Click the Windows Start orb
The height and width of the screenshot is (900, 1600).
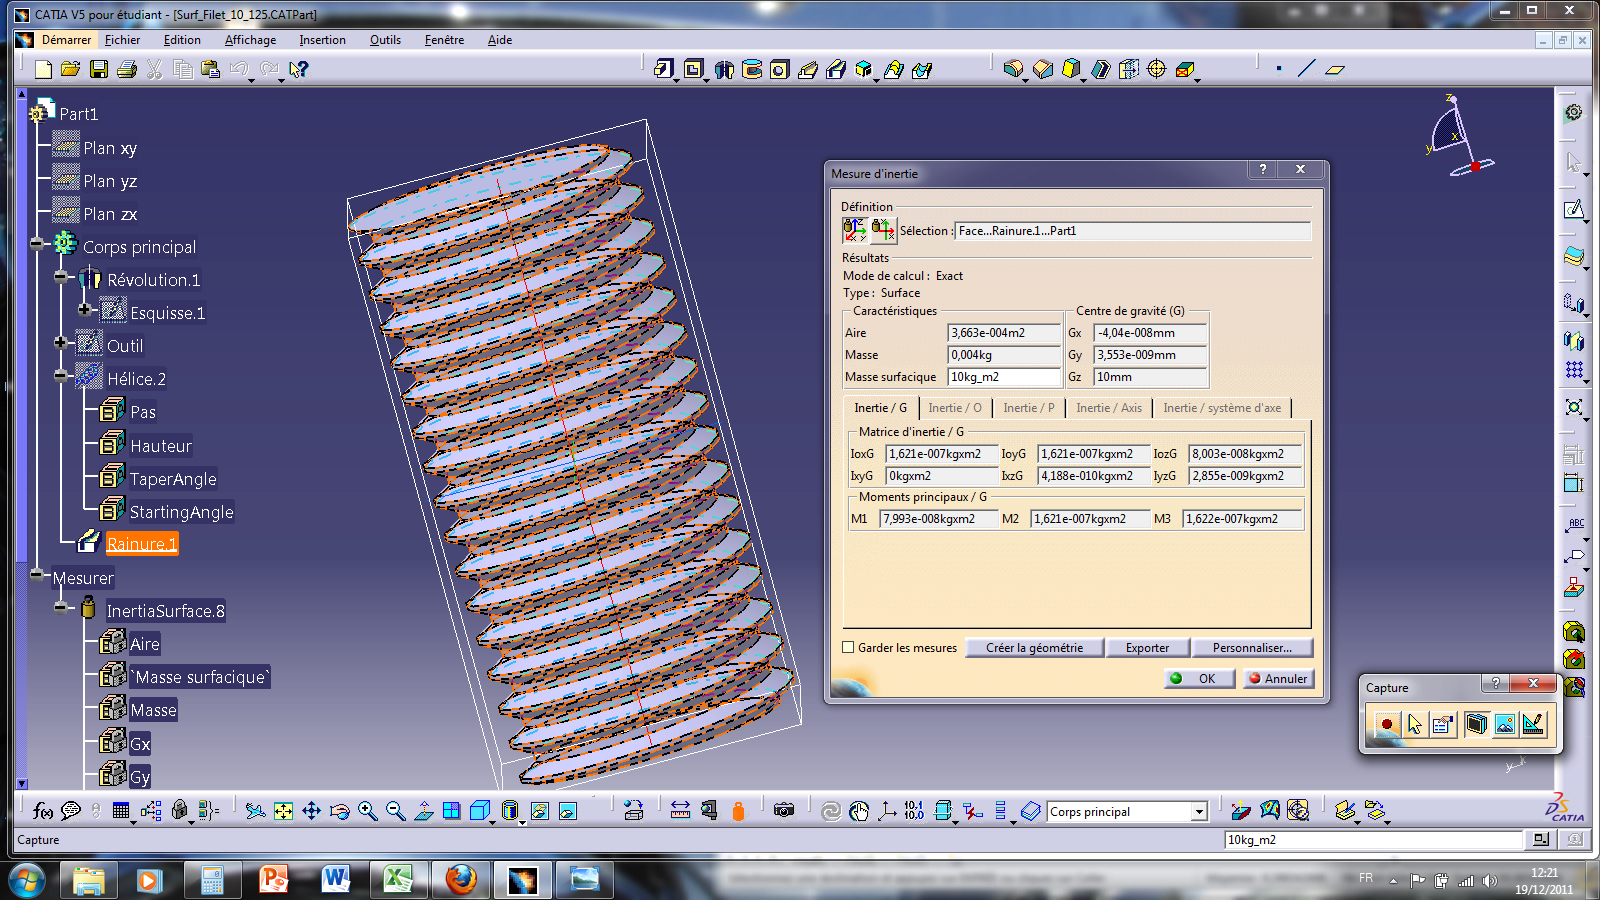(x=27, y=881)
